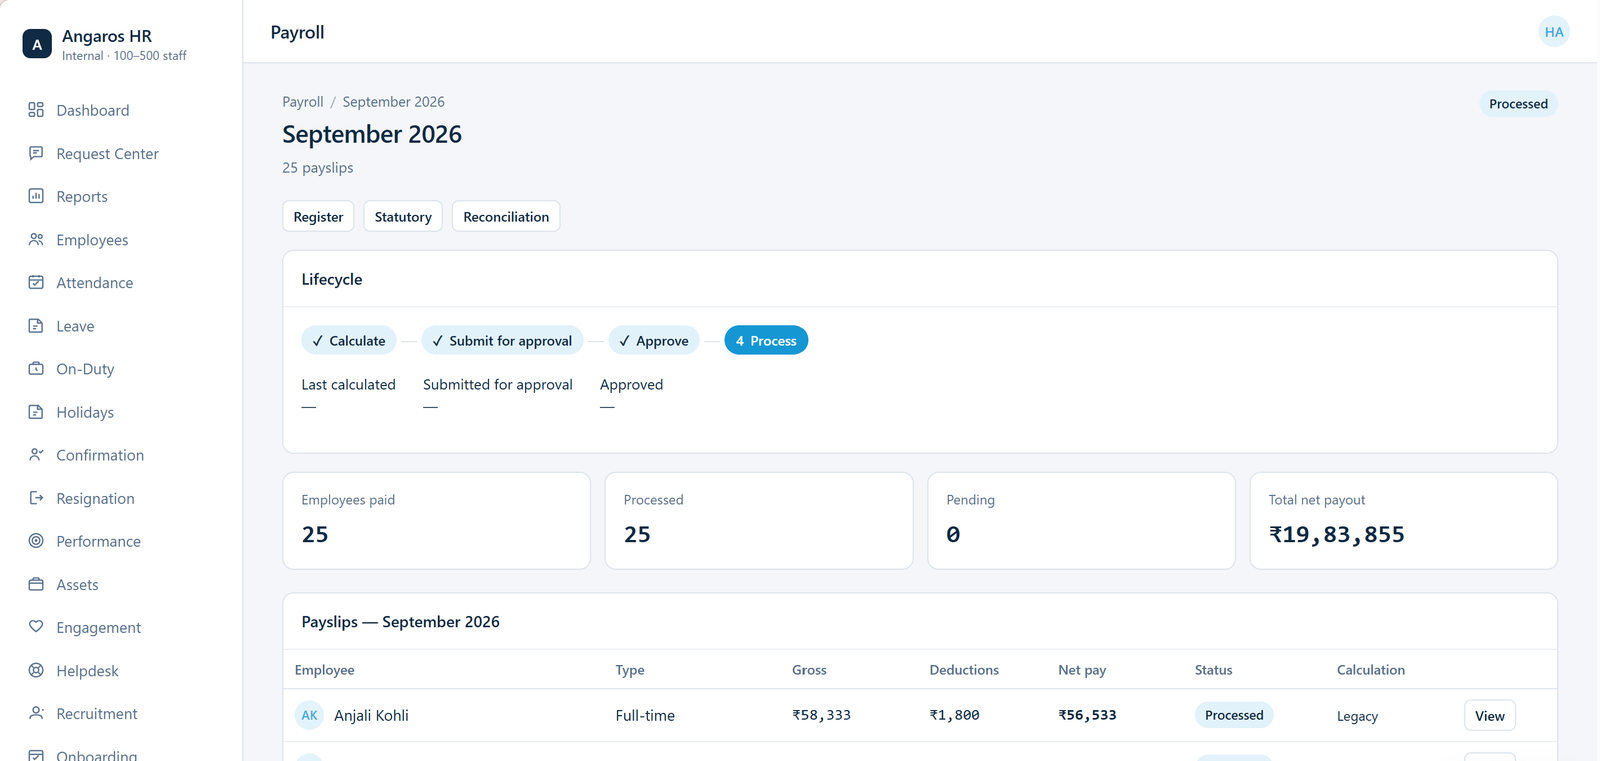Click the Holidays file icon
The width and height of the screenshot is (1600, 761).
click(x=36, y=411)
